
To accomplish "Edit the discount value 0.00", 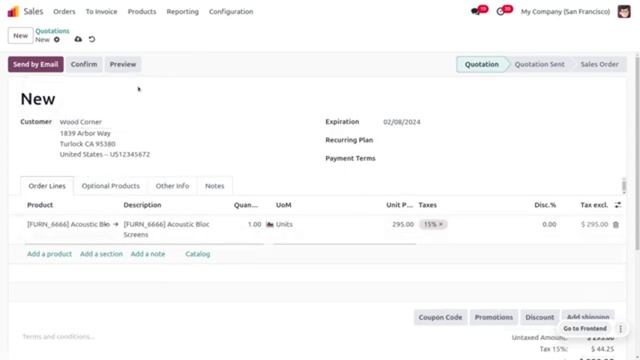I will click(x=549, y=224).
